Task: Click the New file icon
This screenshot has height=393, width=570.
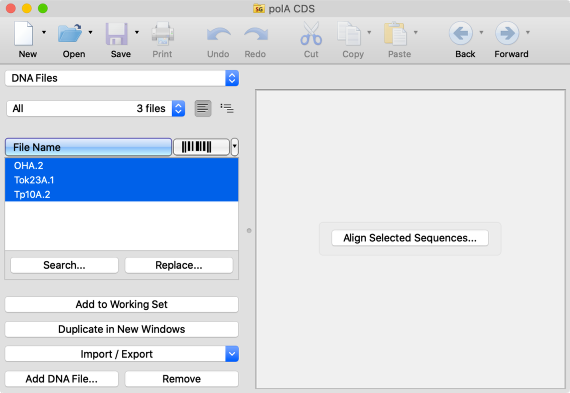Action: (24, 33)
